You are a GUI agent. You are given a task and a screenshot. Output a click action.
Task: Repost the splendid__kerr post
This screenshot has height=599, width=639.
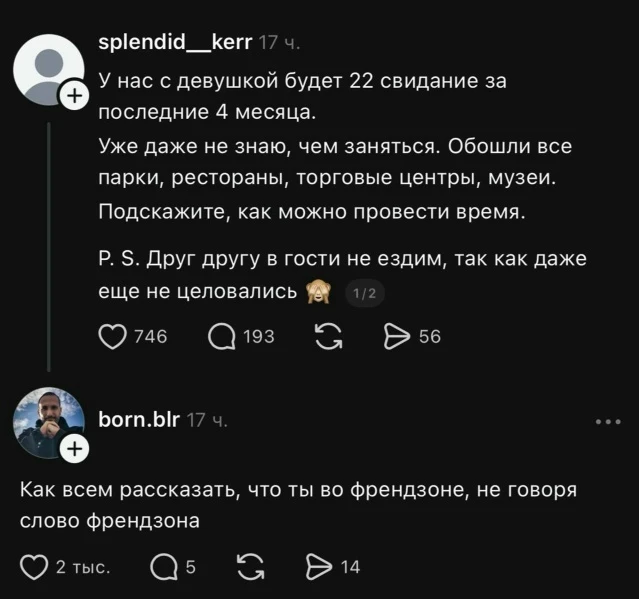pos(328,337)
